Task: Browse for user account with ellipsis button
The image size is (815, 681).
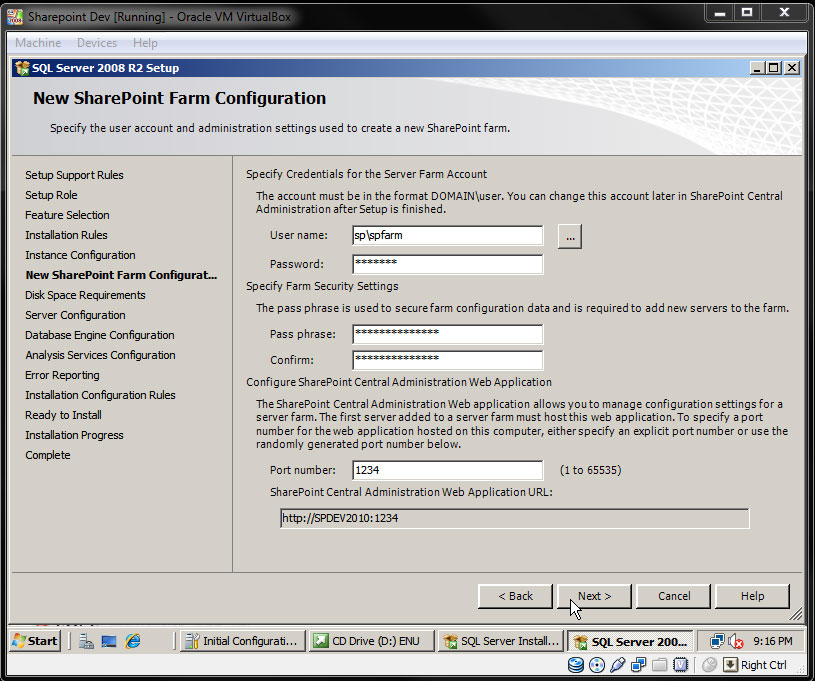Action: [570, 237]
